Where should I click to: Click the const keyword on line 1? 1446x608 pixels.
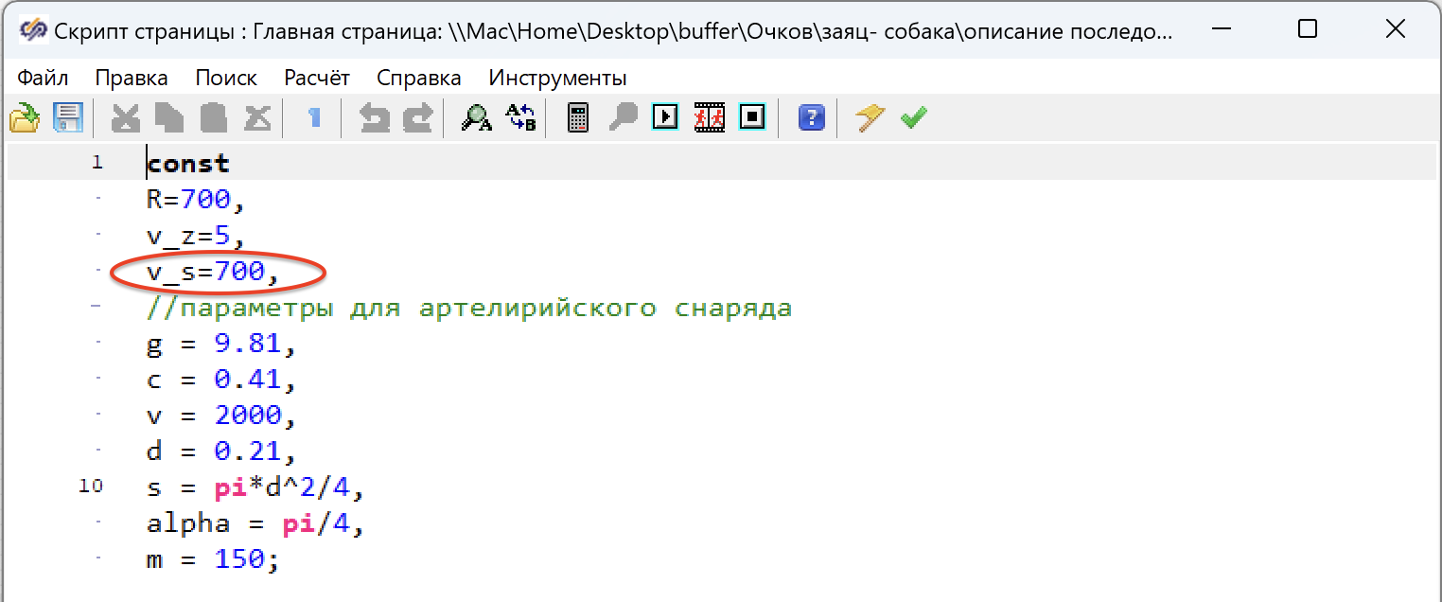[188, 163]
